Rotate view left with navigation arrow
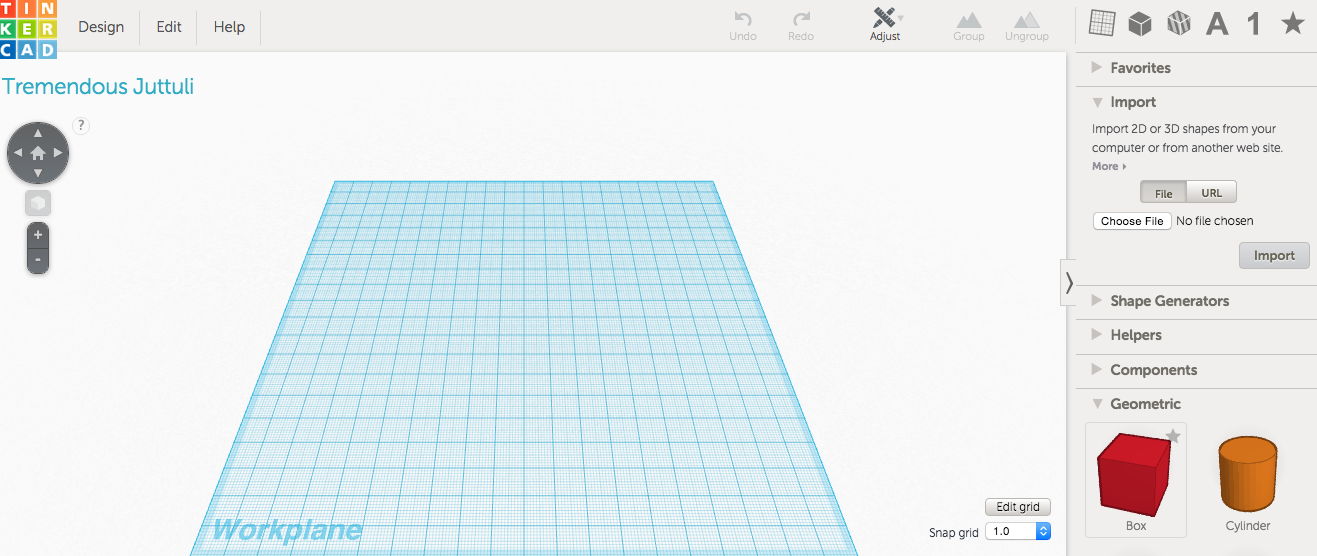 click(x=18, y=153)
